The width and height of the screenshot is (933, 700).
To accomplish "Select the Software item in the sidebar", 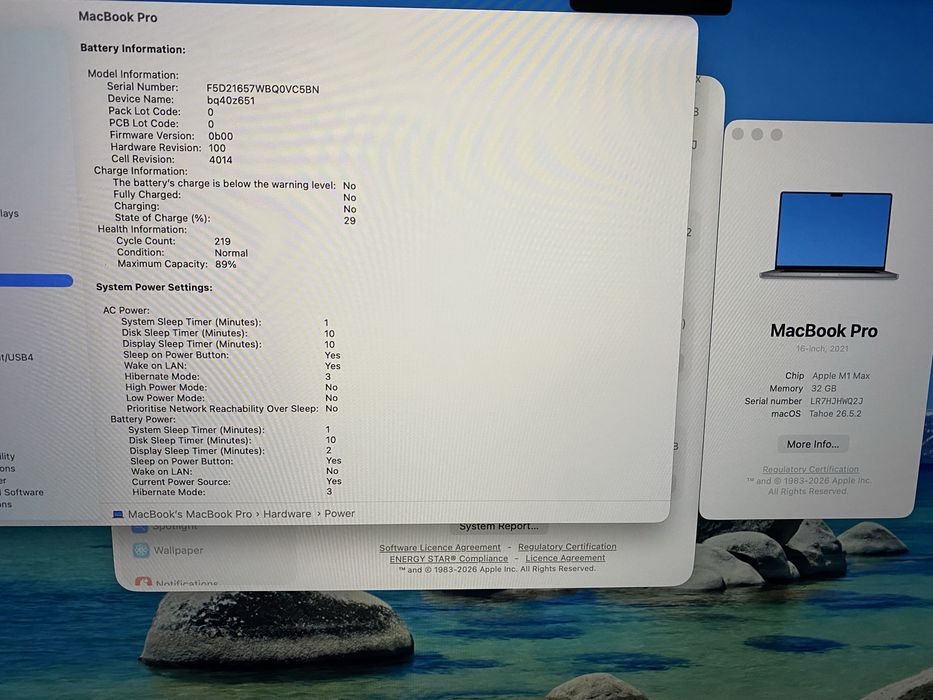I will pyautogui.click(x=22, y=492).
